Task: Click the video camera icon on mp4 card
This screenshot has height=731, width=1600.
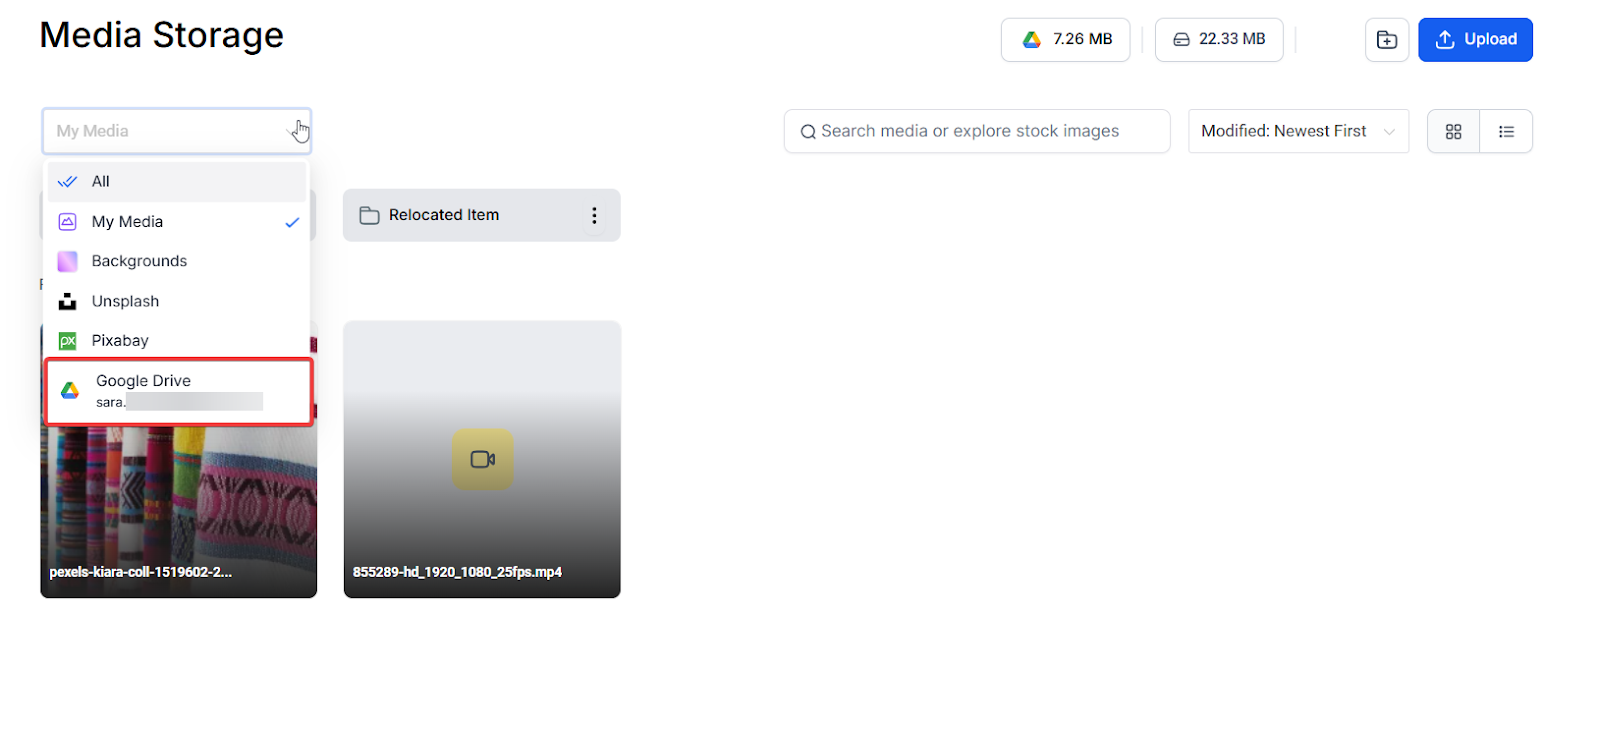Action: (483, 459)
